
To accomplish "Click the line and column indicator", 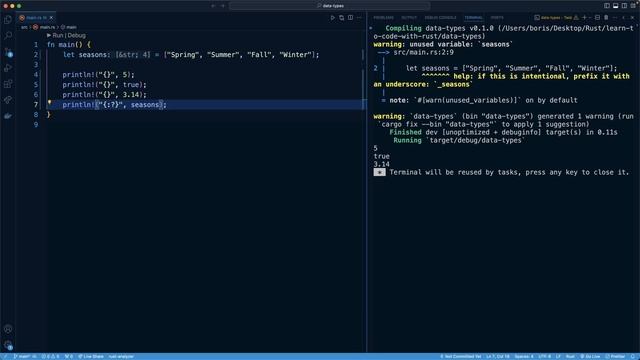I will click(497, 356).
